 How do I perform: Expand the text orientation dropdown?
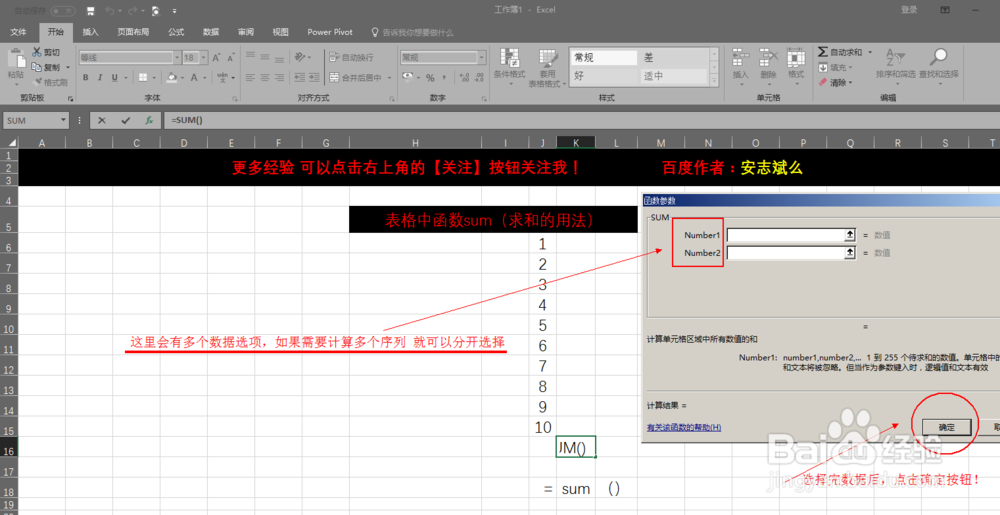(x=307, y=57)
